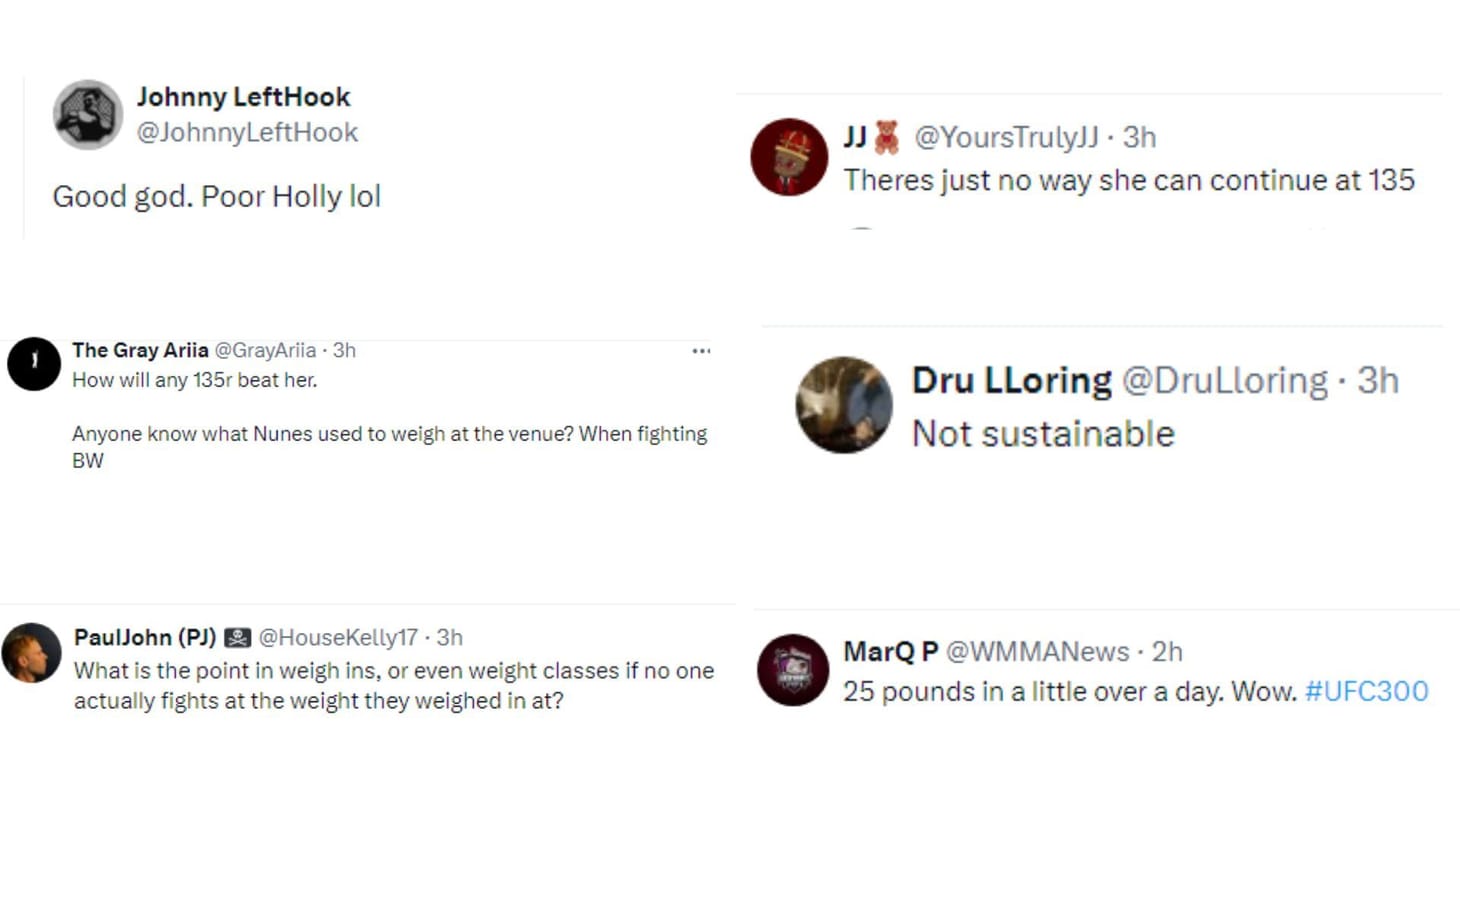
Task: Click the tweet text 'Not sustainable'
Action: 1042,432
